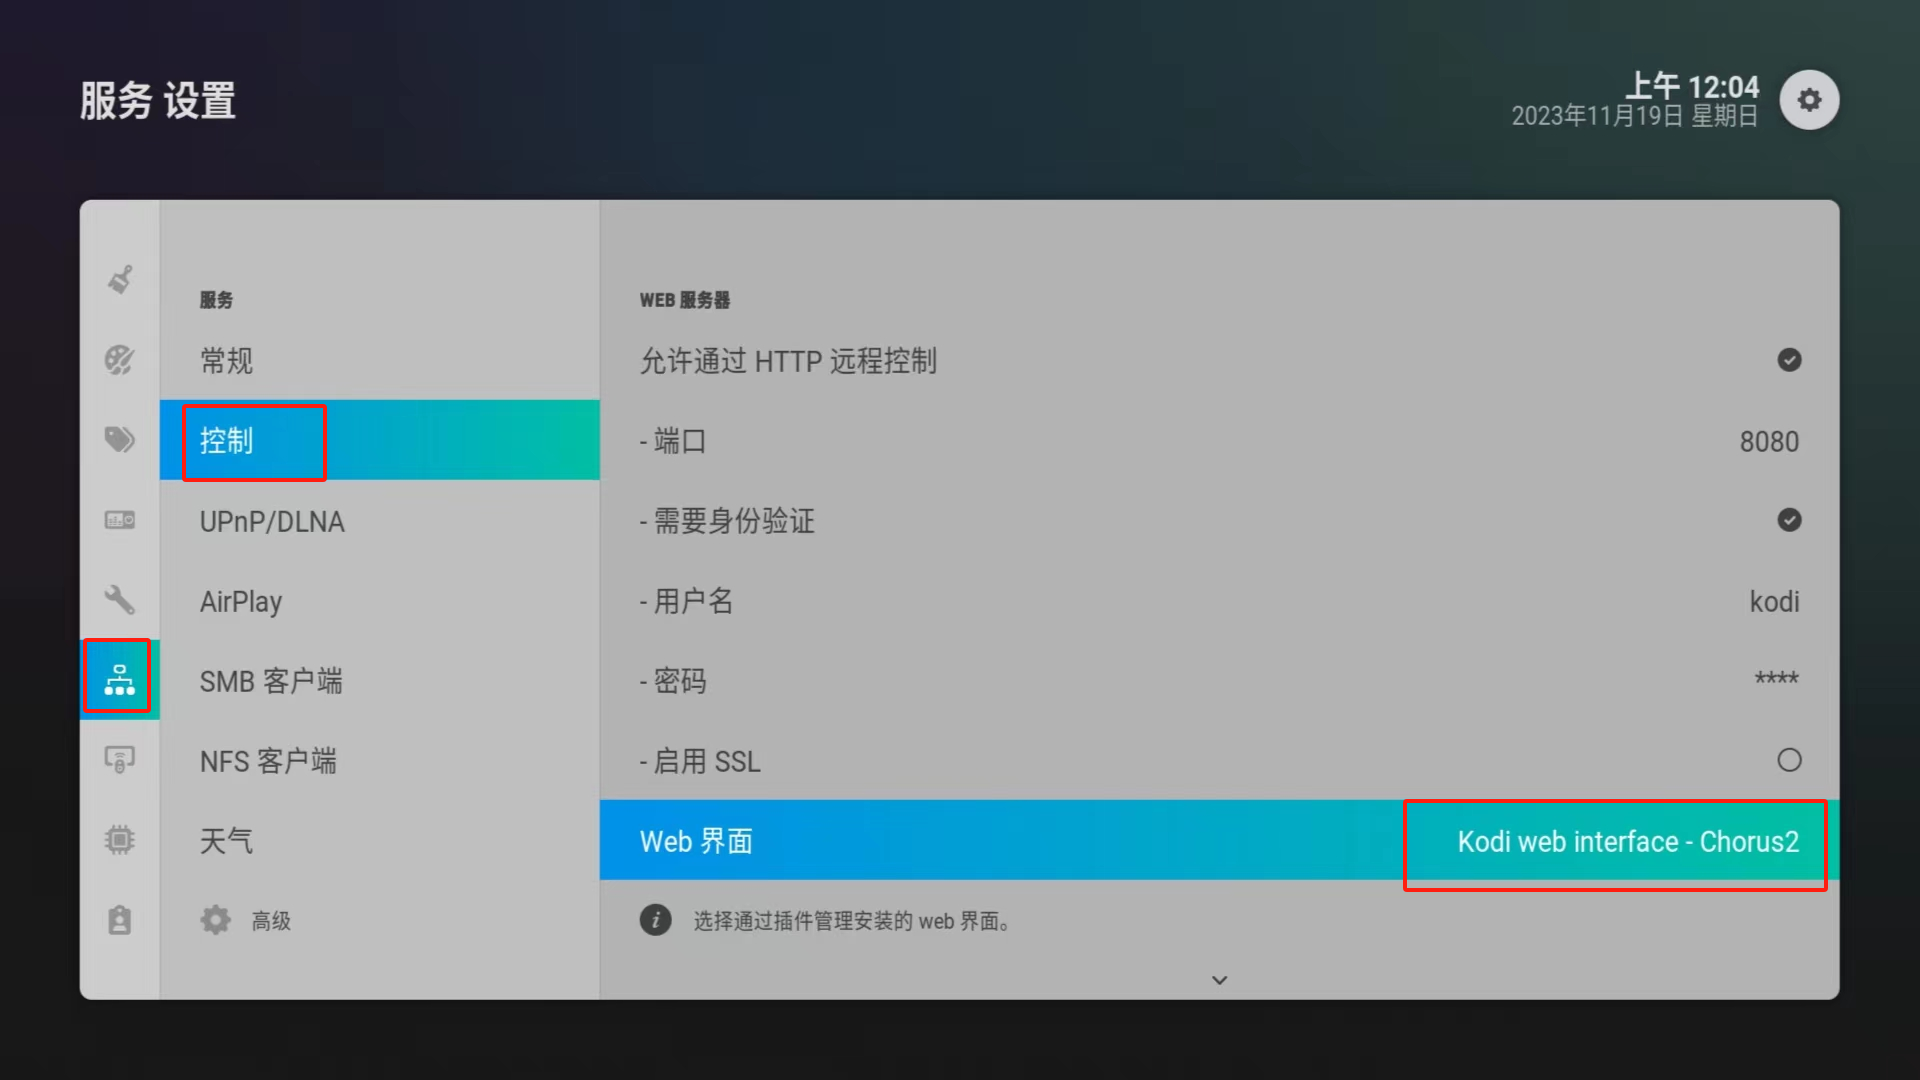The width and height of the screenshot is (1920, 1080).
Task: Select the wrench System tools icon
Action: pos(120,600)
